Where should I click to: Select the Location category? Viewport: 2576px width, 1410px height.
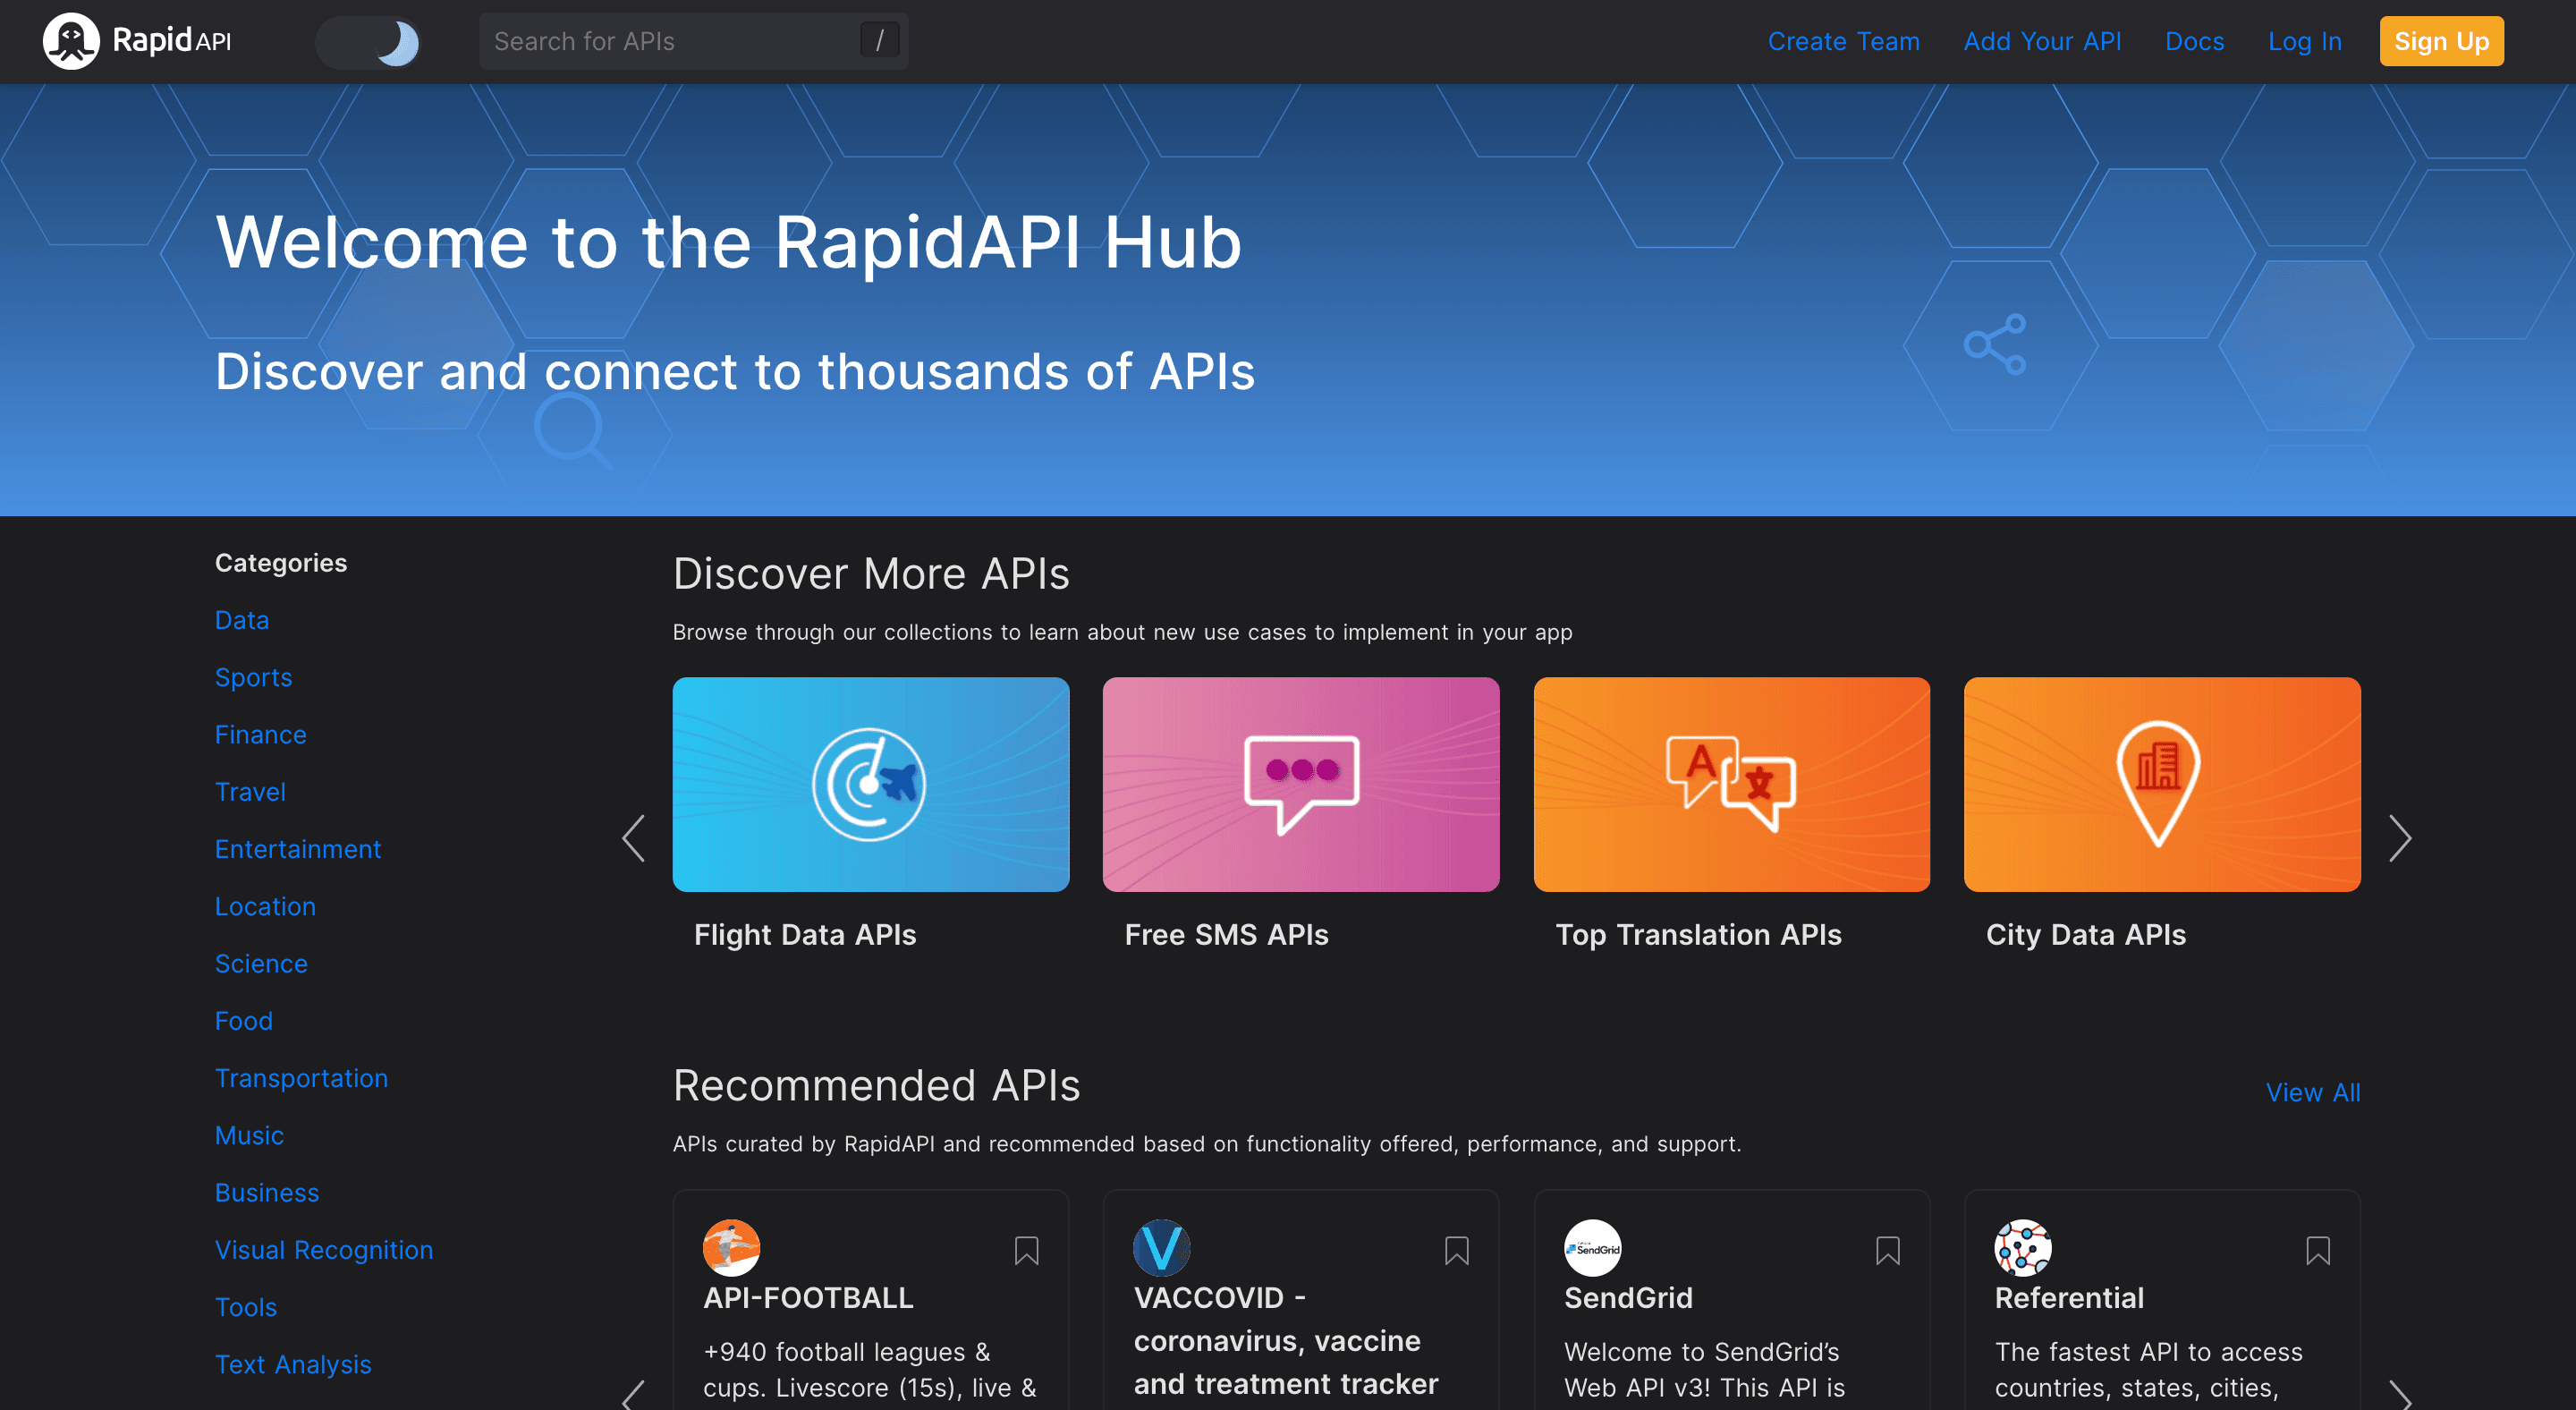265,906
